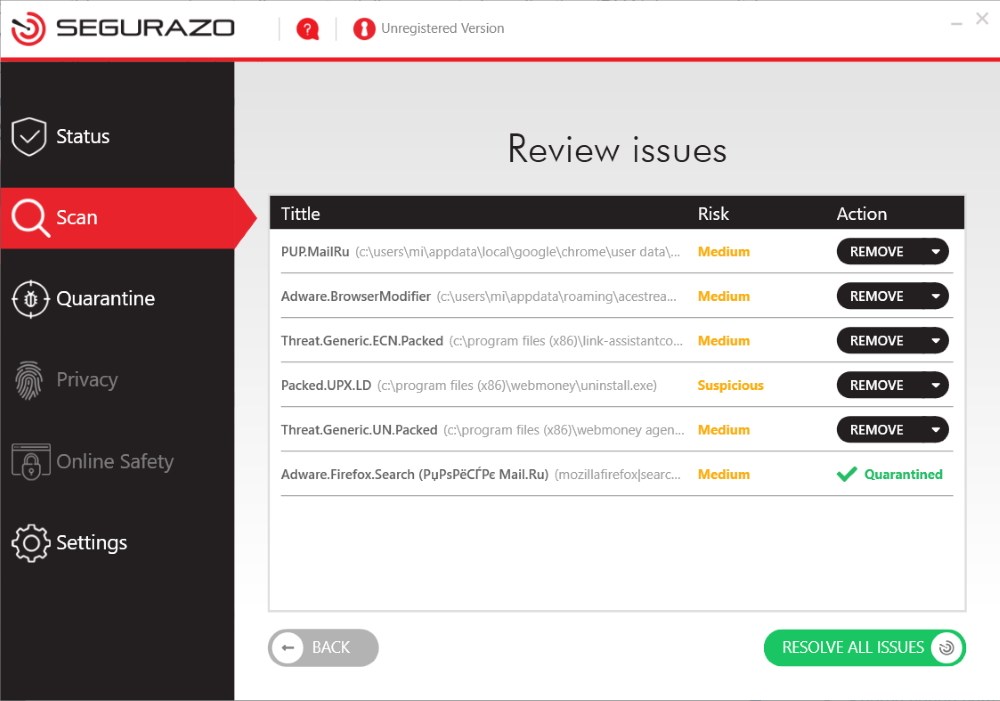1000x701 pixels.
Task: Select the Threat.Generic.ECN.Packed issue title
Action: click(x=362, y=341)
